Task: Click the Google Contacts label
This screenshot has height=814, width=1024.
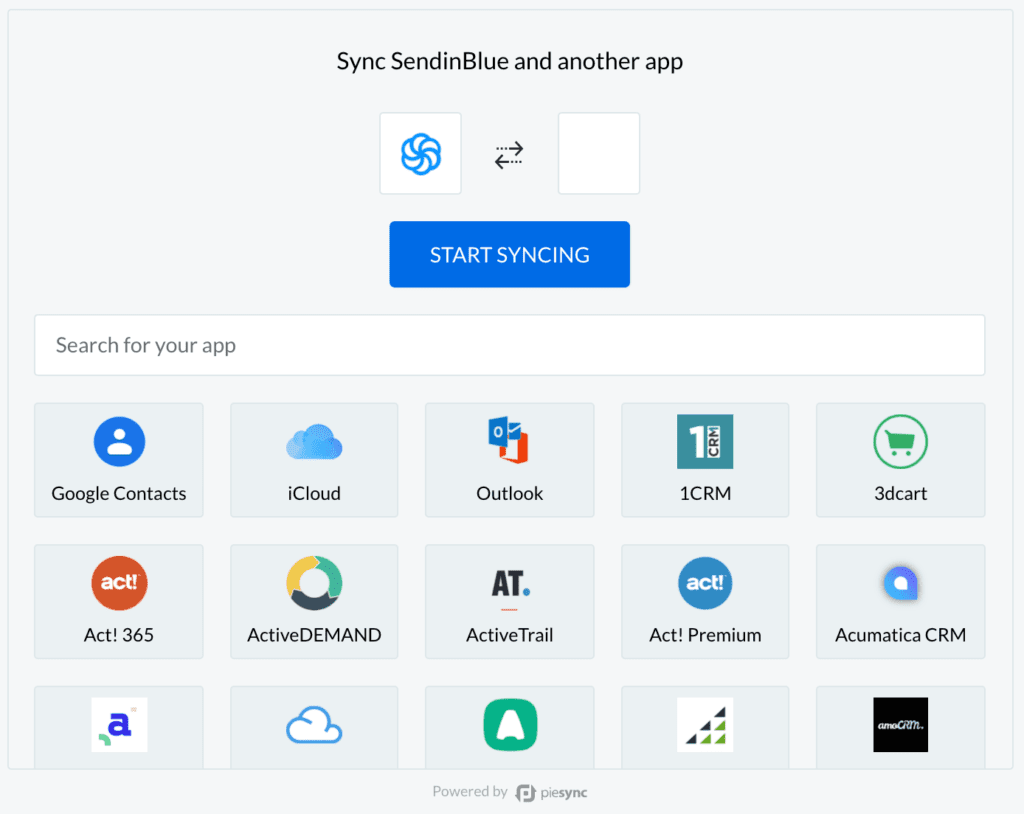Action: (x=119, y=493)
